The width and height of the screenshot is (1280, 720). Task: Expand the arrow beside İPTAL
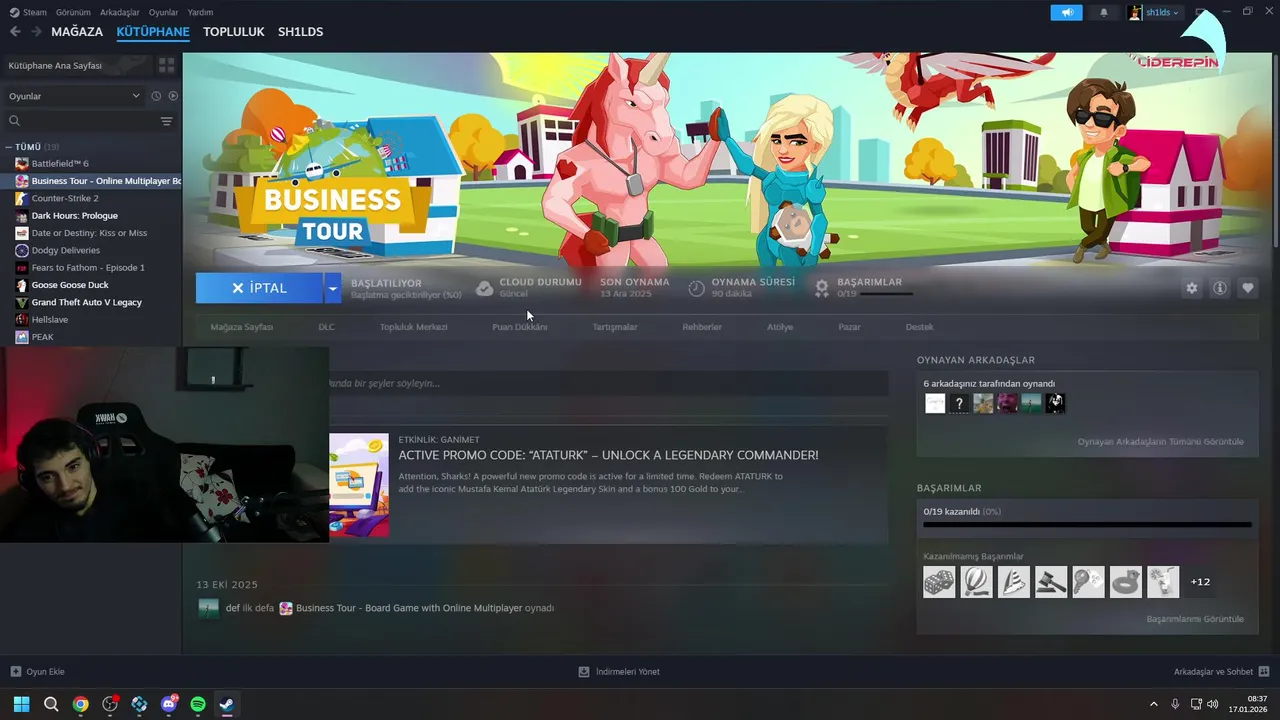pos(332,288)
